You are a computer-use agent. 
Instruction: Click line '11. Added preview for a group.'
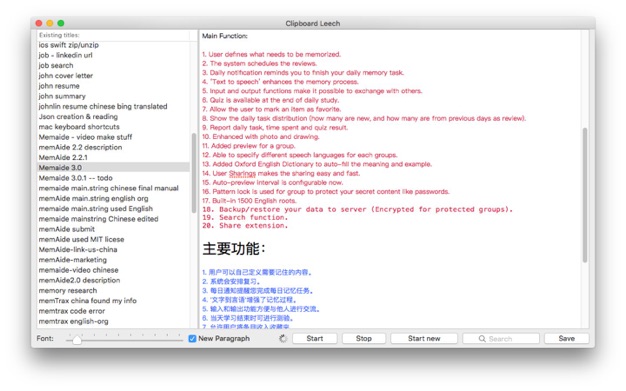(x=248, y=146)
